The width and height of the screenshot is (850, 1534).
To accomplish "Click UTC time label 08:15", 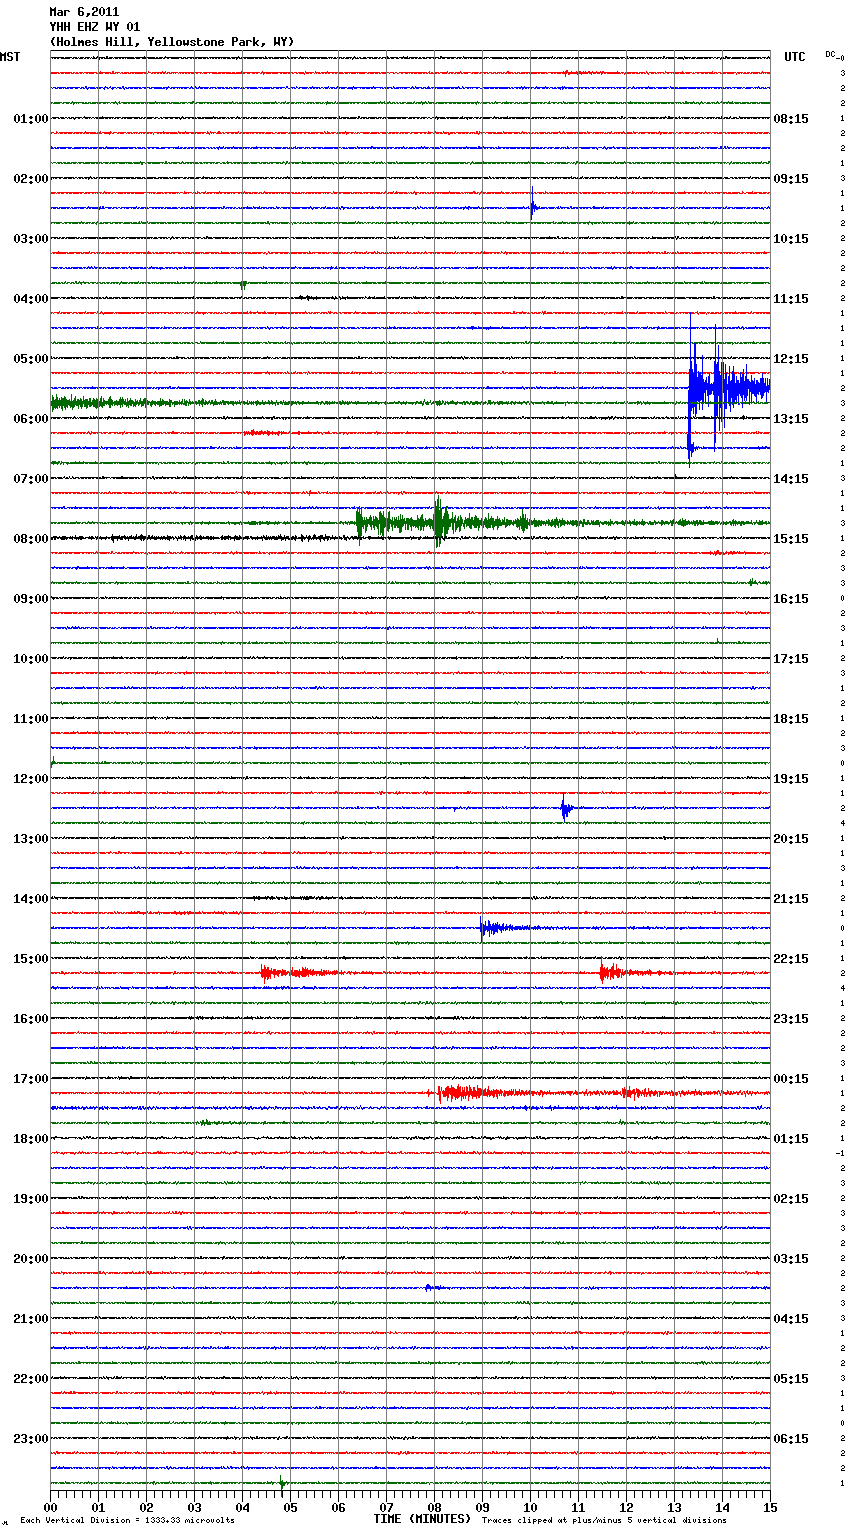I will click(x=791, y=119).
